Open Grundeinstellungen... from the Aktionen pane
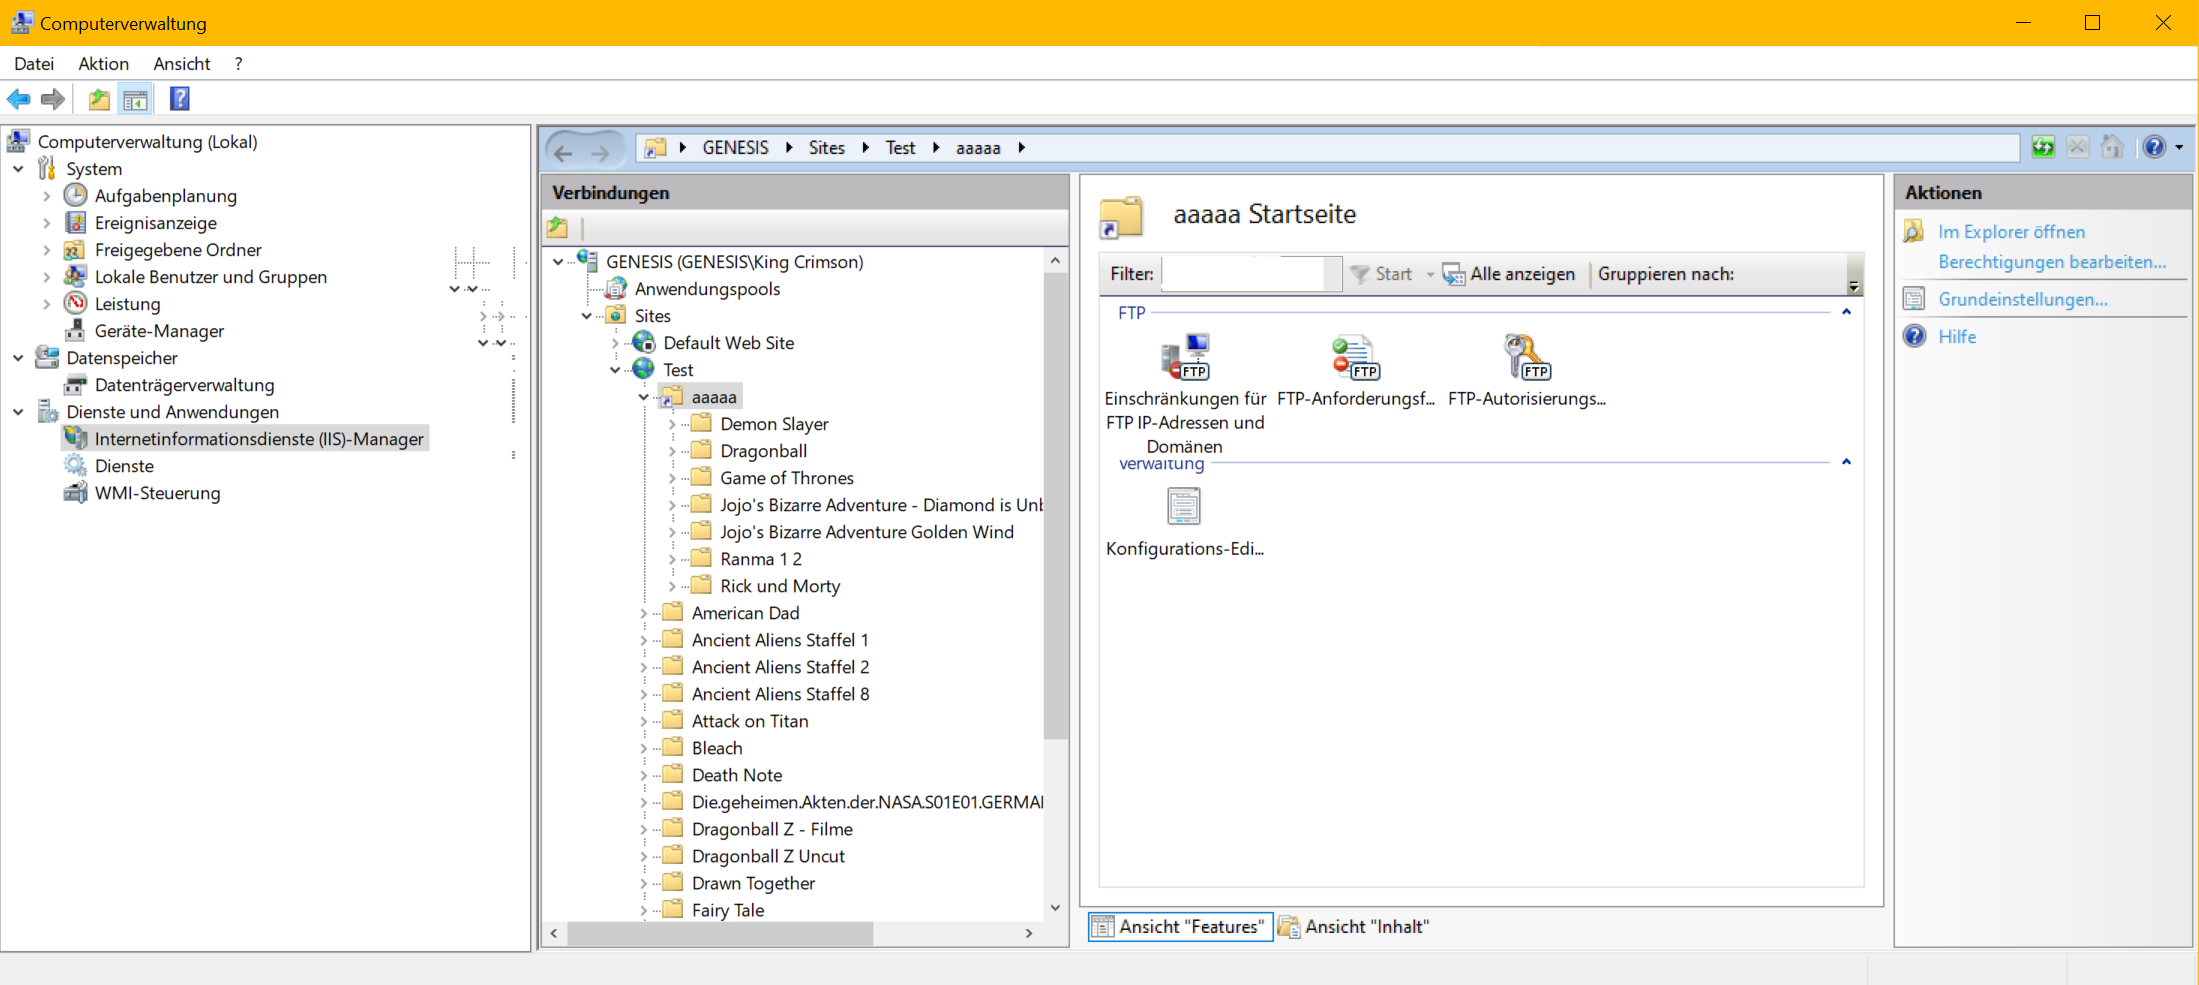The image size is (2199, 985). click(x=2023, y=299)
